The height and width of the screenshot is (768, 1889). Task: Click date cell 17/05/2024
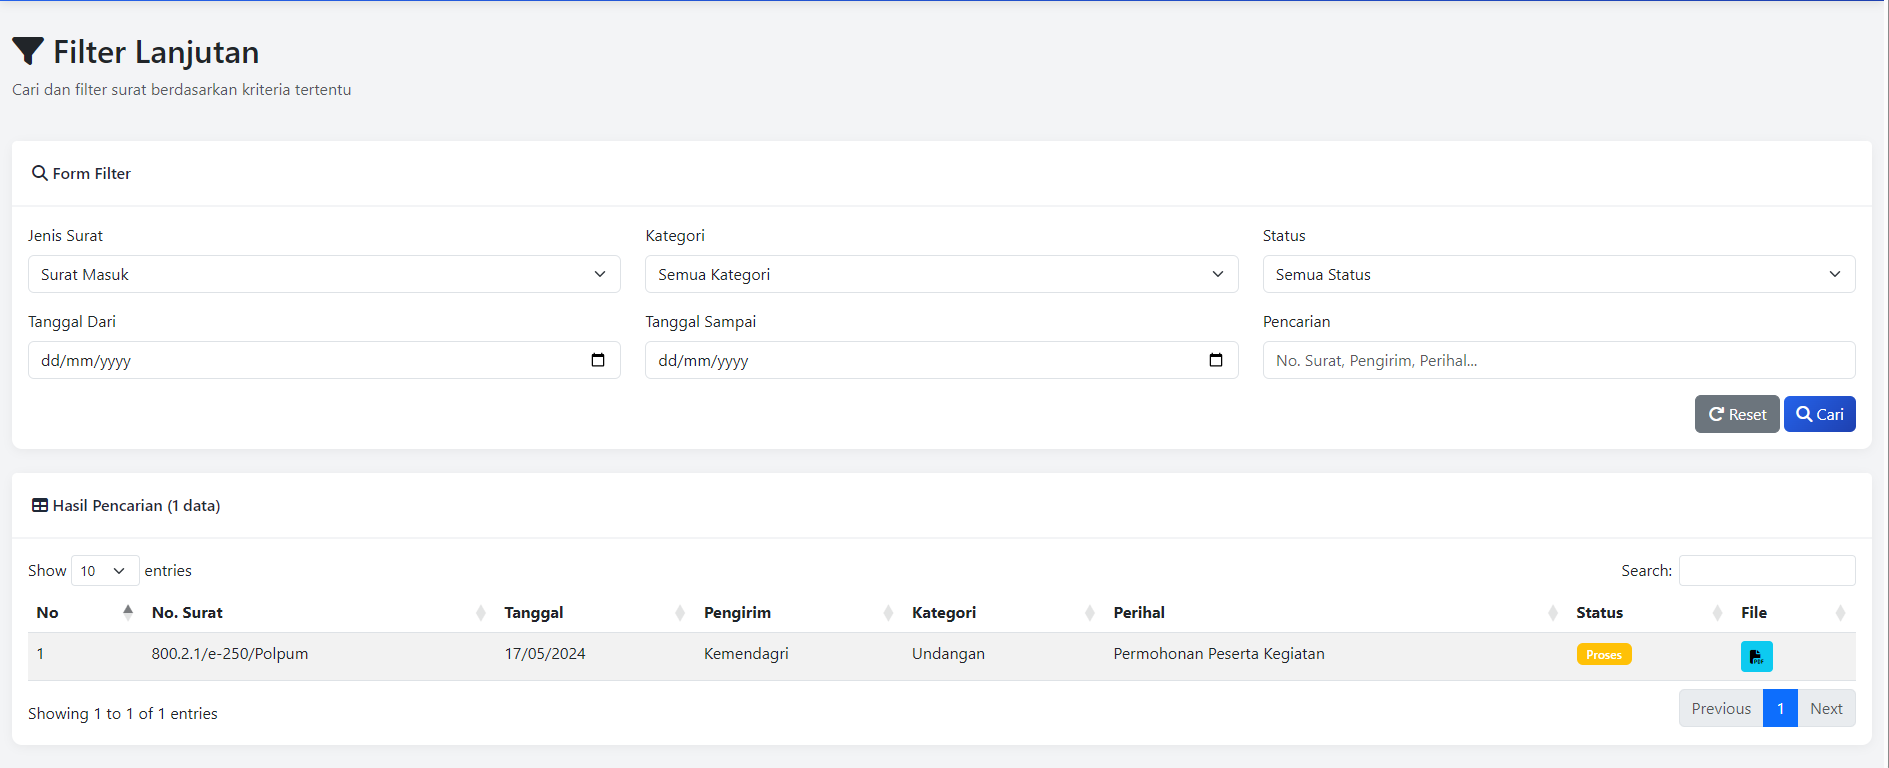tap(545, 653)
